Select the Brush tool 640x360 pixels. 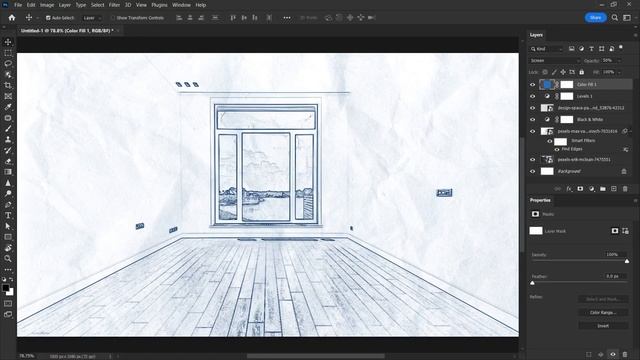(8, 129)
